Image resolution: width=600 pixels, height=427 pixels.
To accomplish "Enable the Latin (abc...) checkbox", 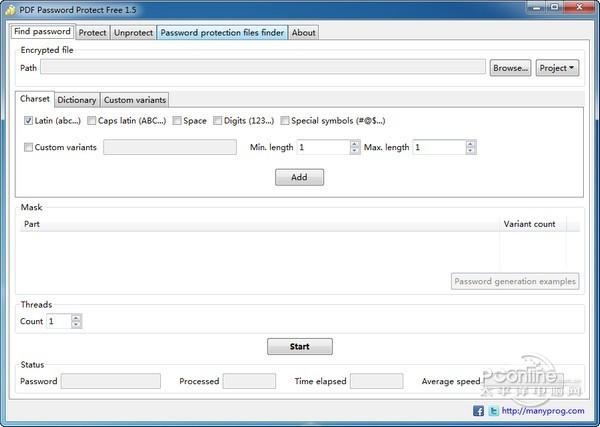I will [x=28, y=121].
